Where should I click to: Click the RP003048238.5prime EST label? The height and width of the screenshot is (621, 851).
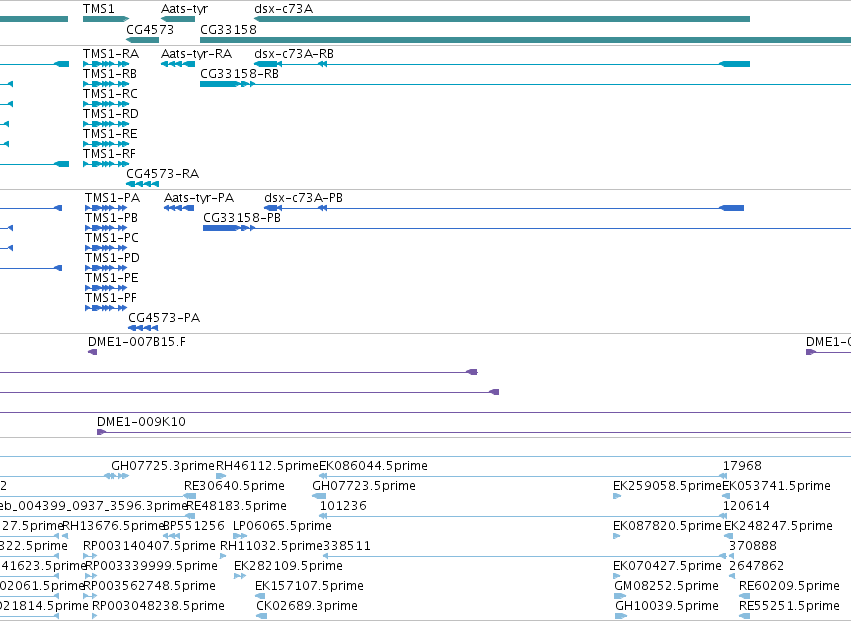pyautogui.click(x=158, y=606)
